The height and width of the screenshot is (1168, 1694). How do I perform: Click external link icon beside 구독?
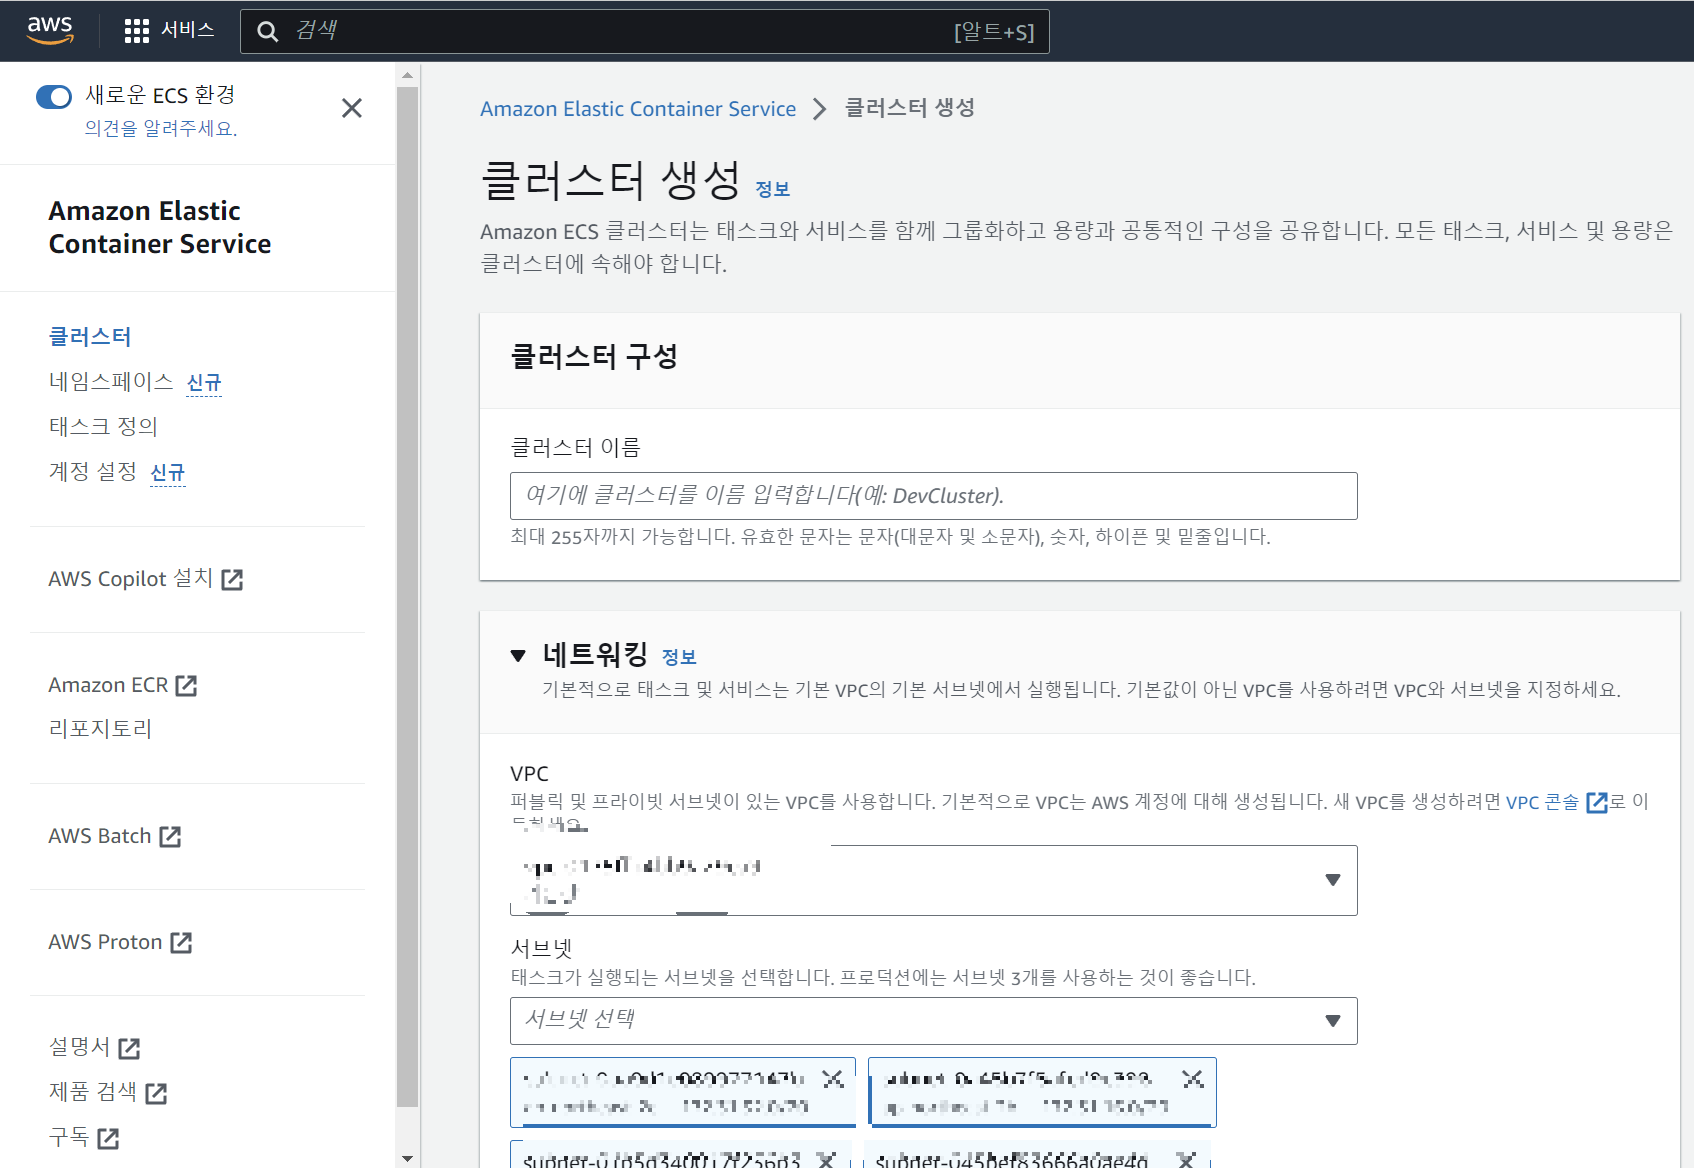108,1138
